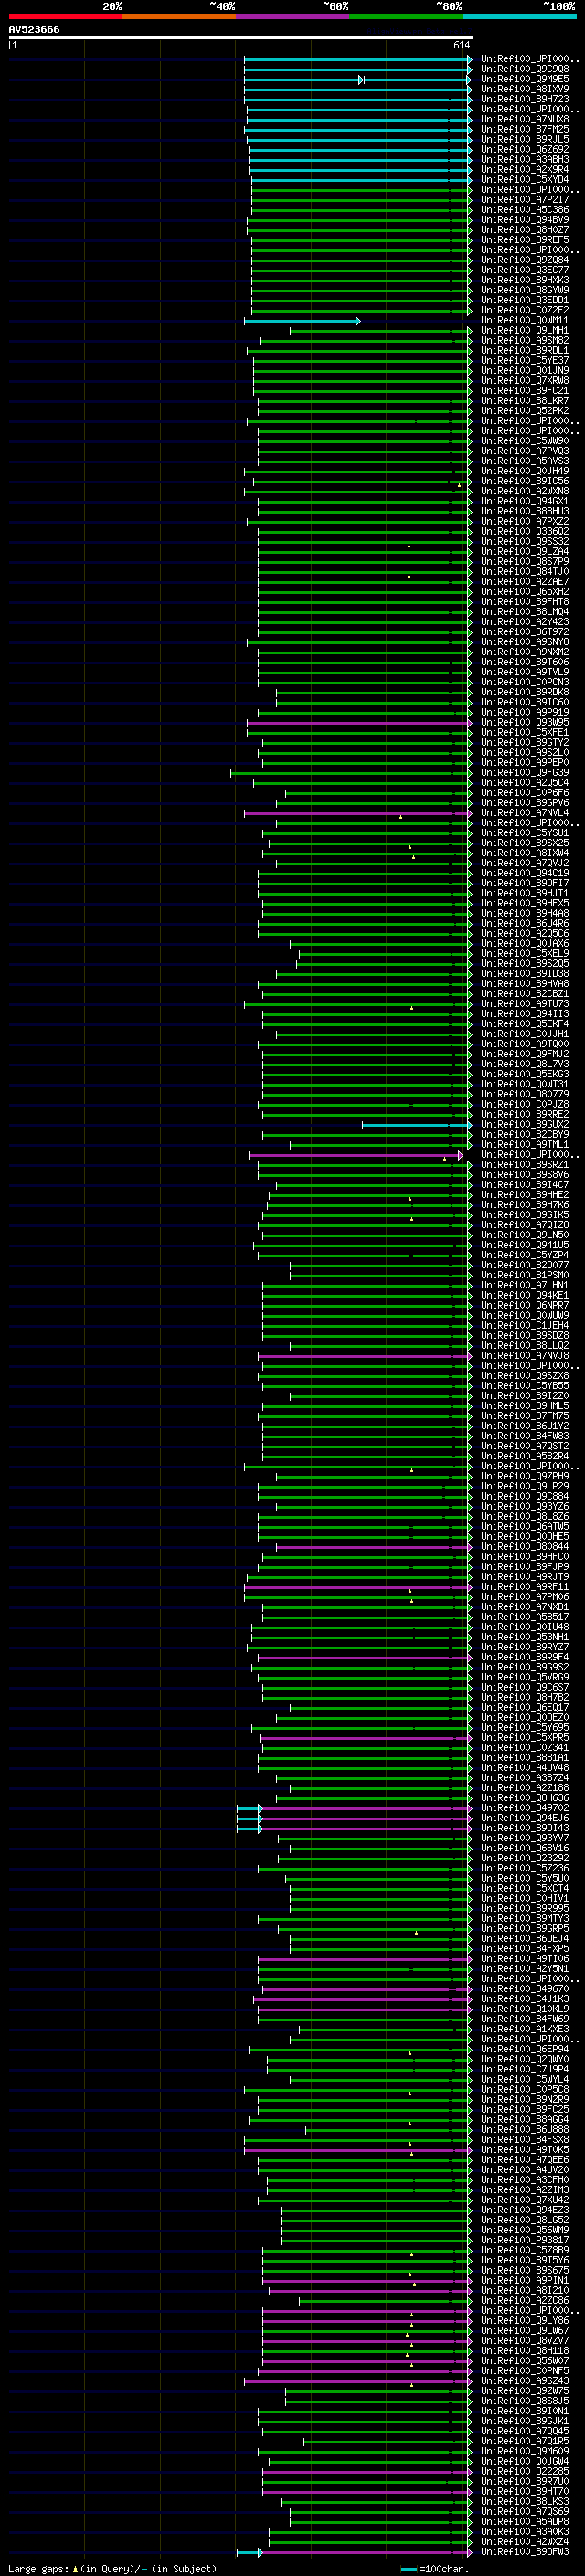Open hit UniRef100_Q94BV9
Screen dimensions: 585x2576
(x=525, y=220)
